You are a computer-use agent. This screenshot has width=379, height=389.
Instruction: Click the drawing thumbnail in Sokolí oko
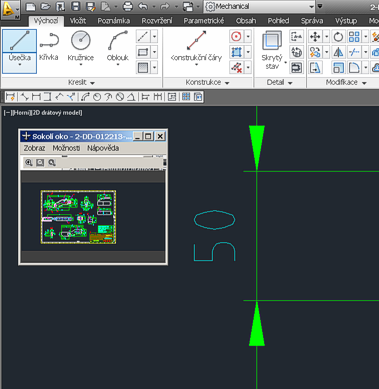coord(78,217)
